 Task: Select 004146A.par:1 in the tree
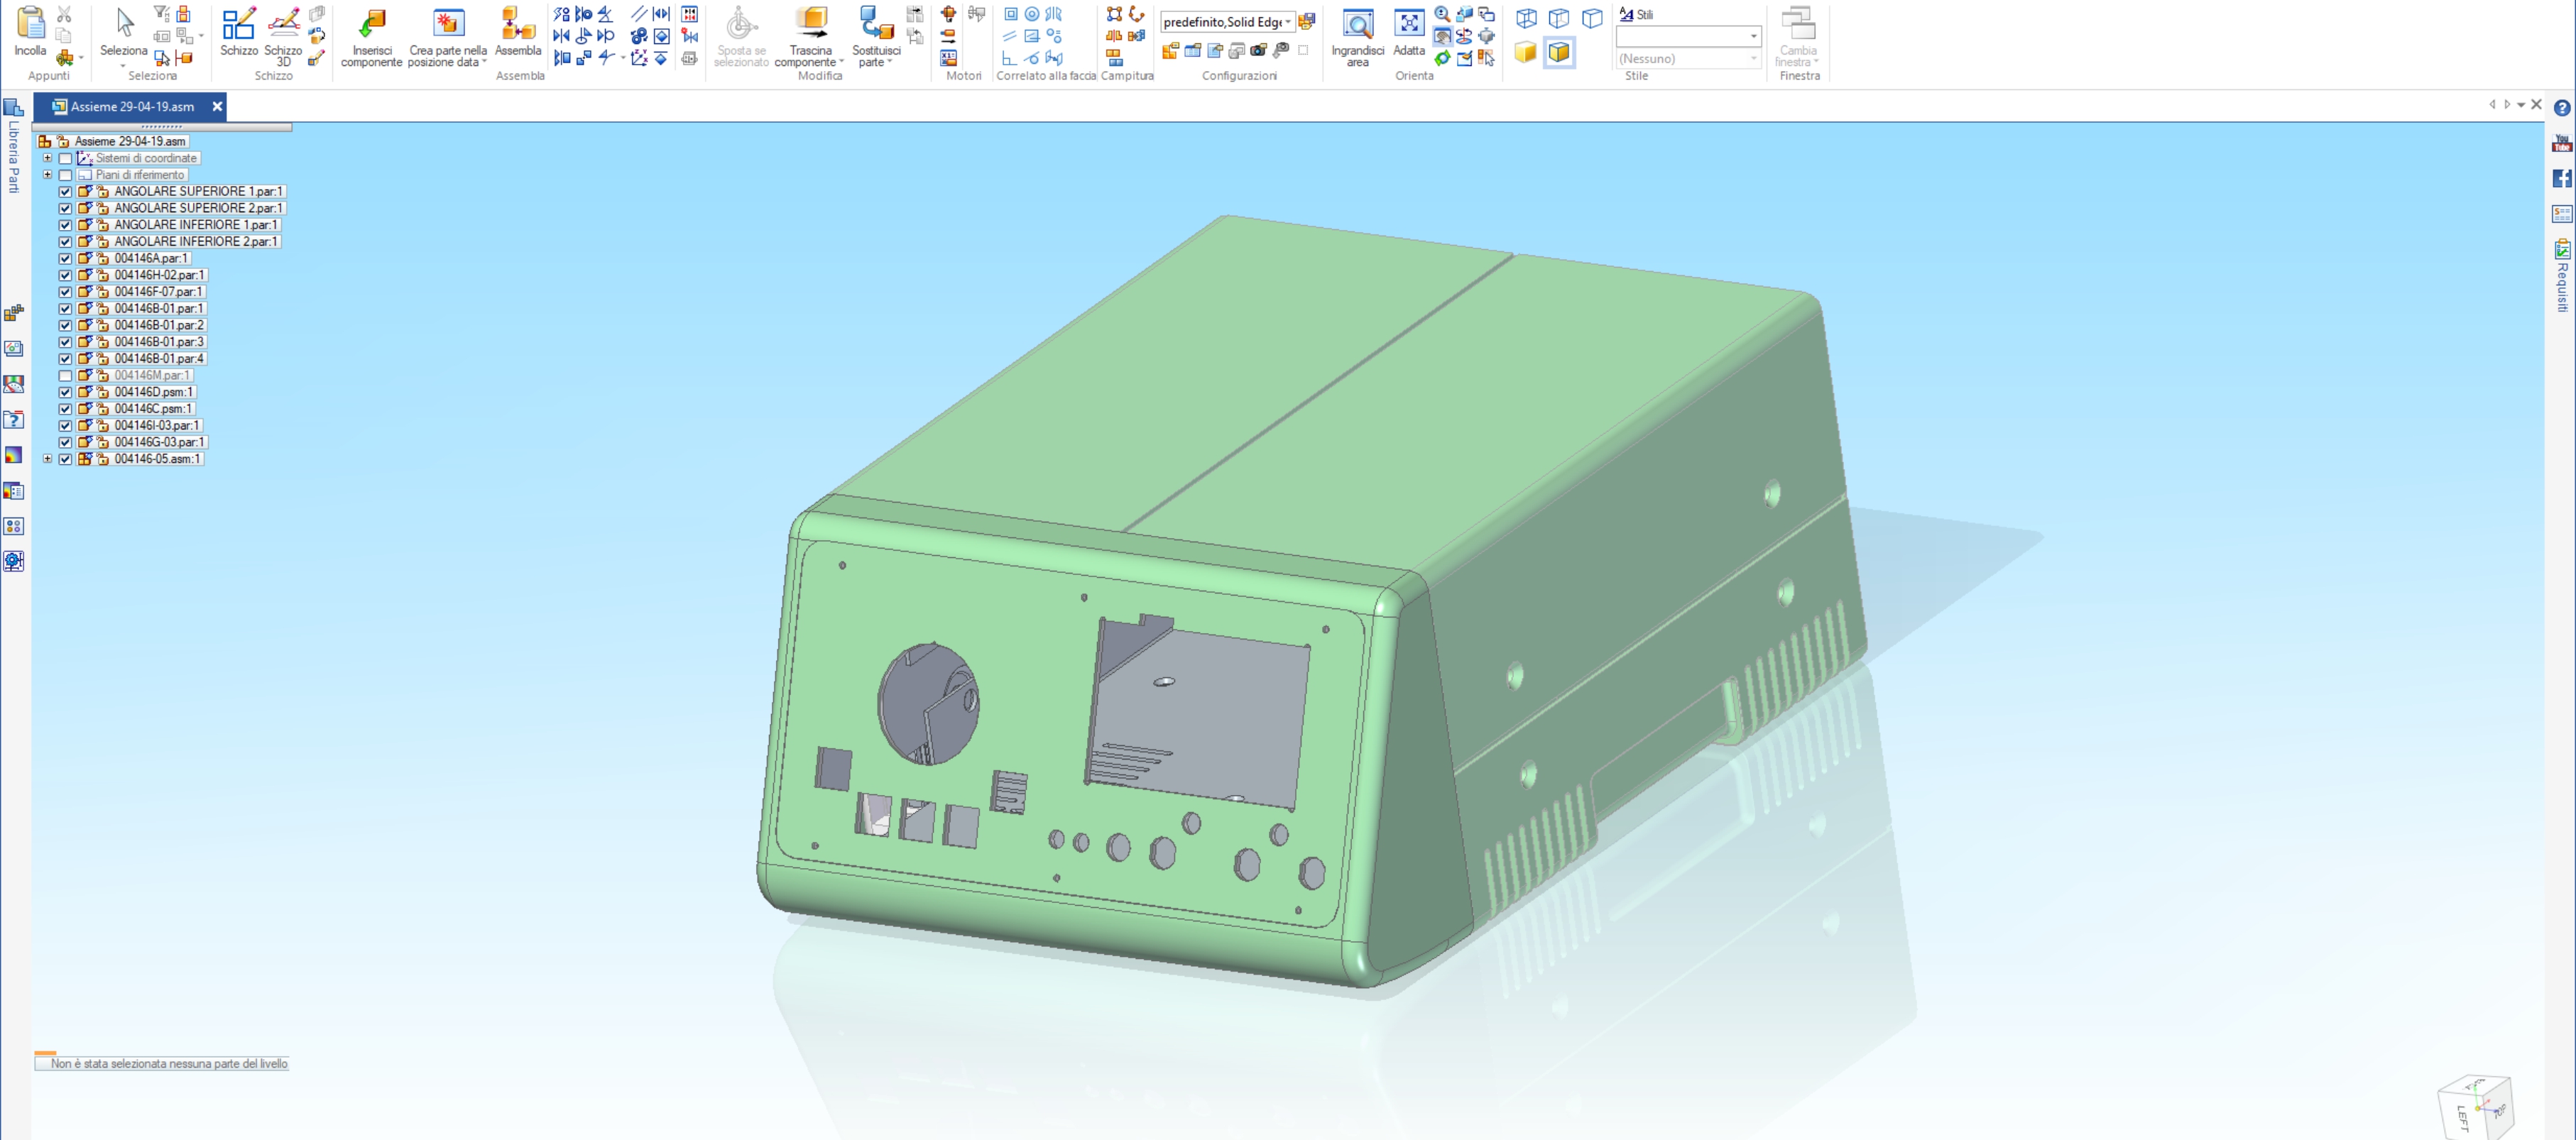pyautogui.click(x=150, y=259)
